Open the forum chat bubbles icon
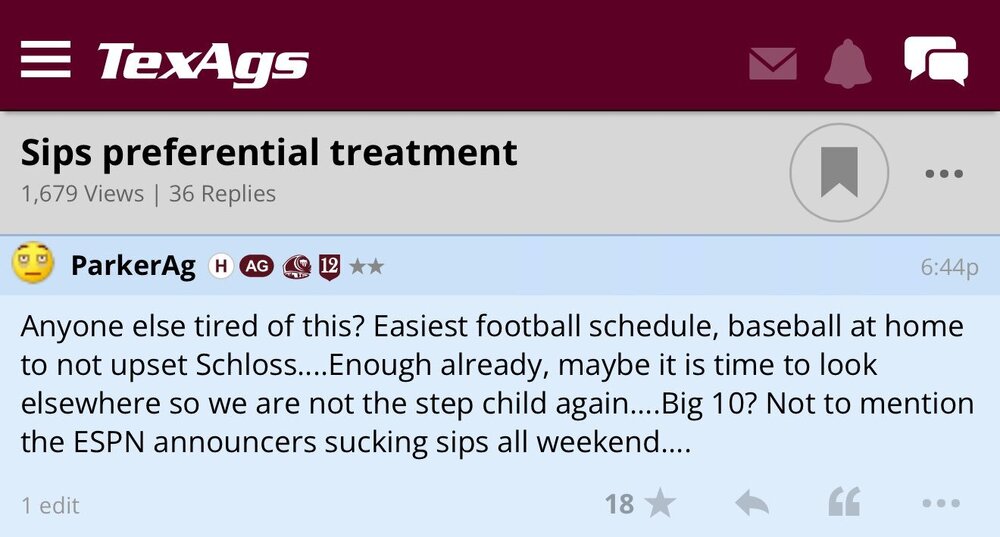1000x537 pixels. click(x=935, y=61)
